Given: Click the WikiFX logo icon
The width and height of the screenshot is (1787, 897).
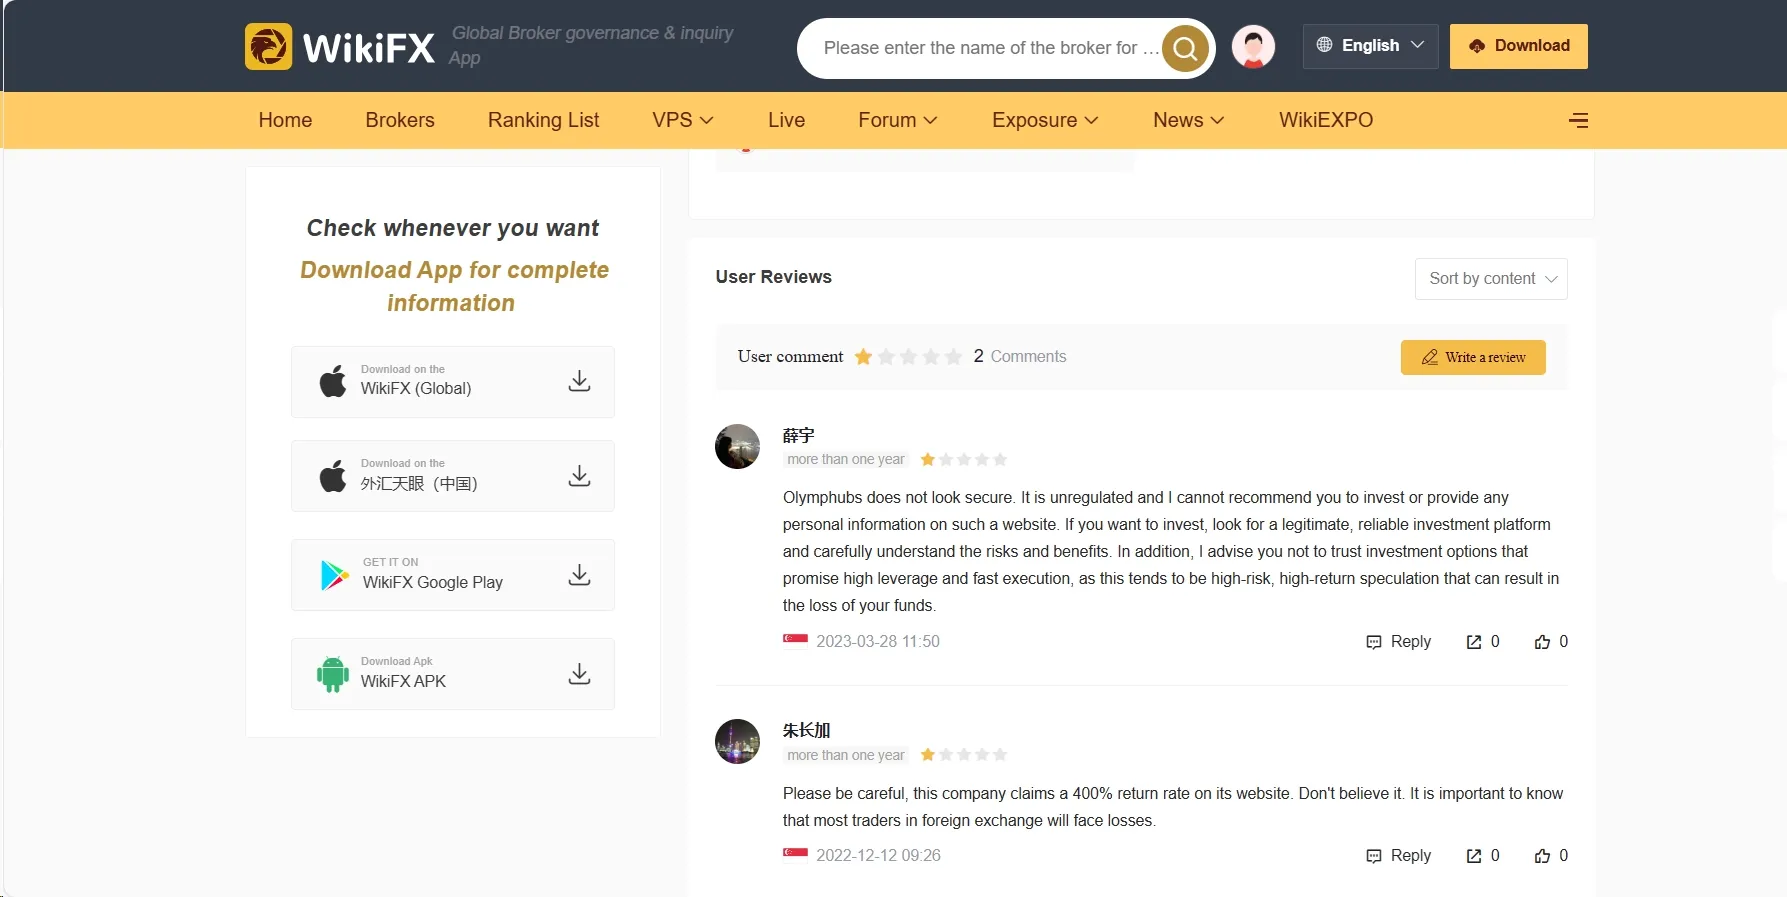Looking at the screenshot, I should [x=269, y=47].
